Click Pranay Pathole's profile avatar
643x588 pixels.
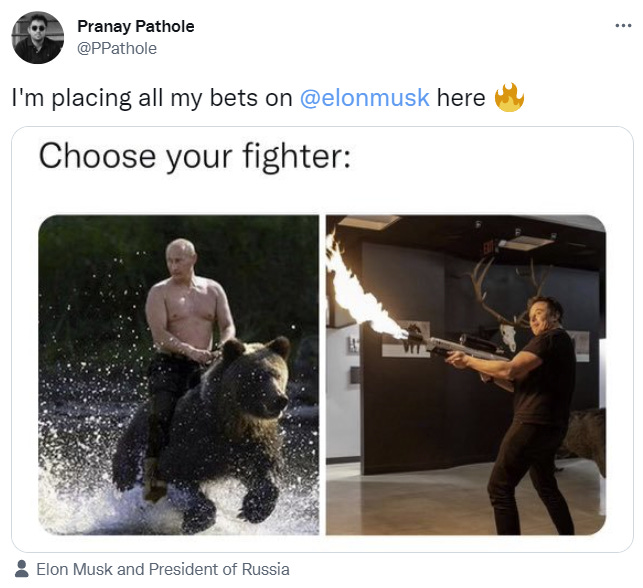click(38, 38)
